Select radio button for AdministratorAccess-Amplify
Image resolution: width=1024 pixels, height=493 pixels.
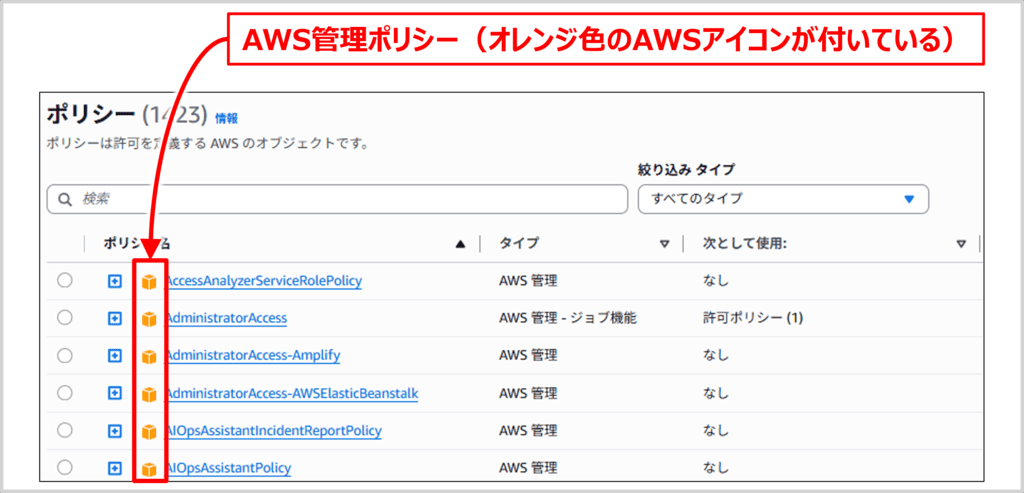pyautogui.click(x=65, y=356)
